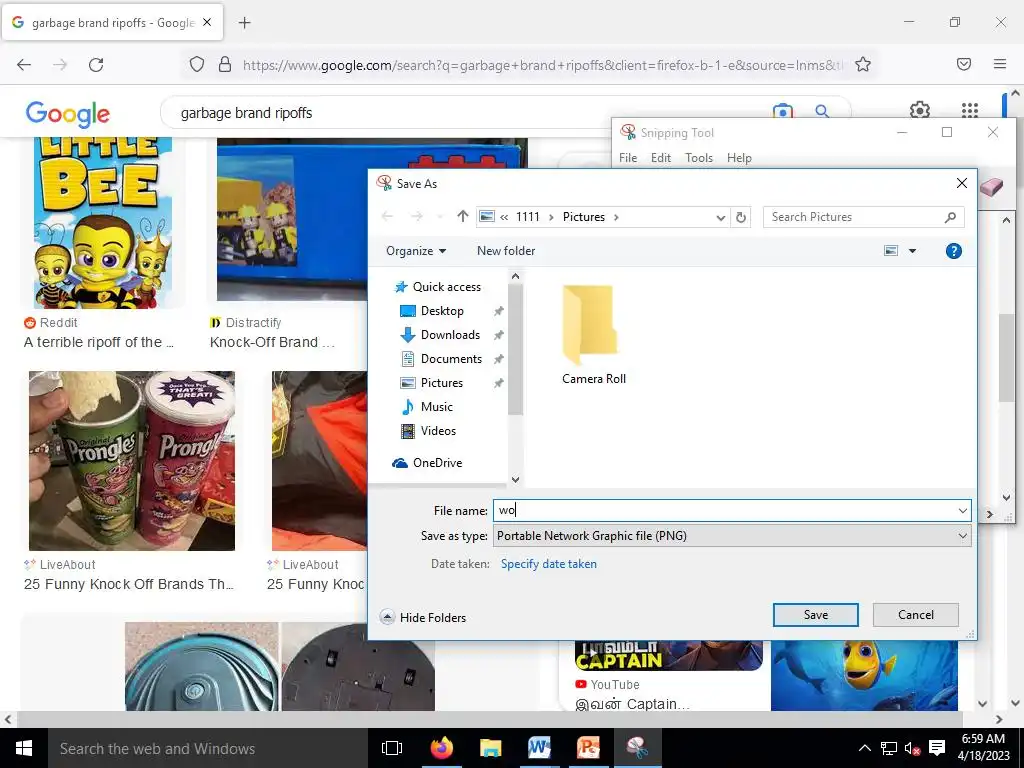Open the Help menu in Snipping Tool
The image size is (1024, 768).
739,158
